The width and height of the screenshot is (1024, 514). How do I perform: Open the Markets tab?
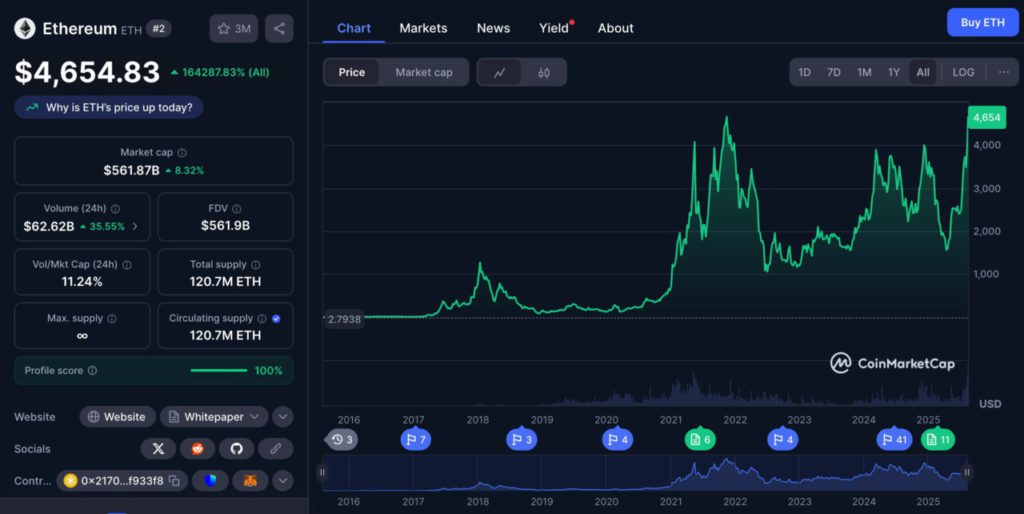[x=423, y=28]
